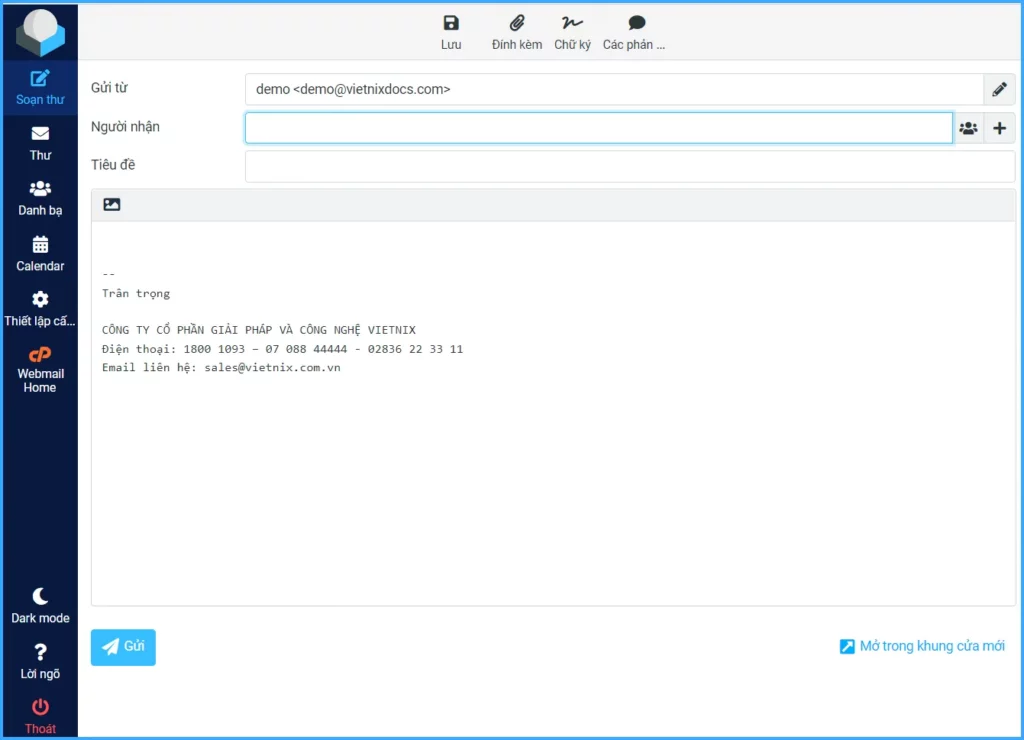Click the image icon in editor toolbar
1024x740 pixels.
tap(112, 205)
